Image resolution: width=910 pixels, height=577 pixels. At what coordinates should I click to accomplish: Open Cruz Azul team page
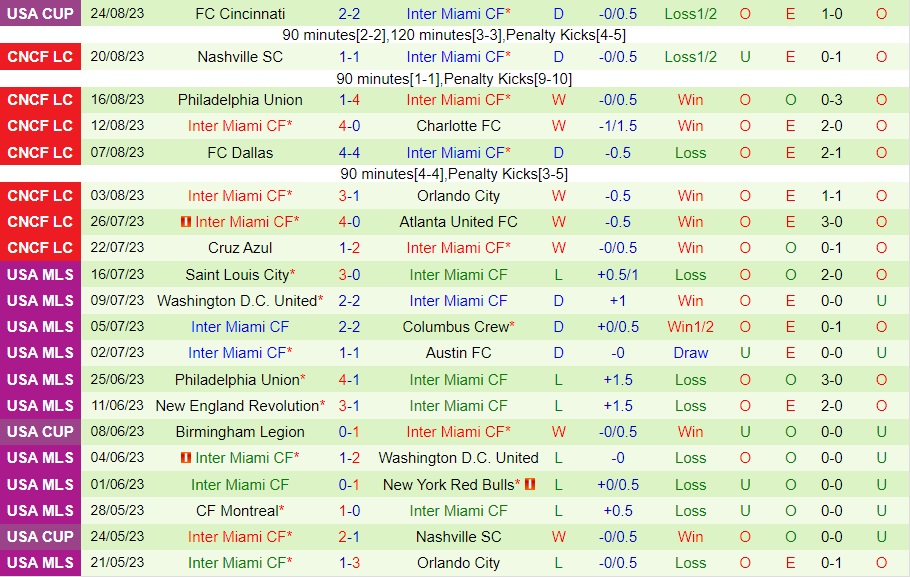(240, 248)
